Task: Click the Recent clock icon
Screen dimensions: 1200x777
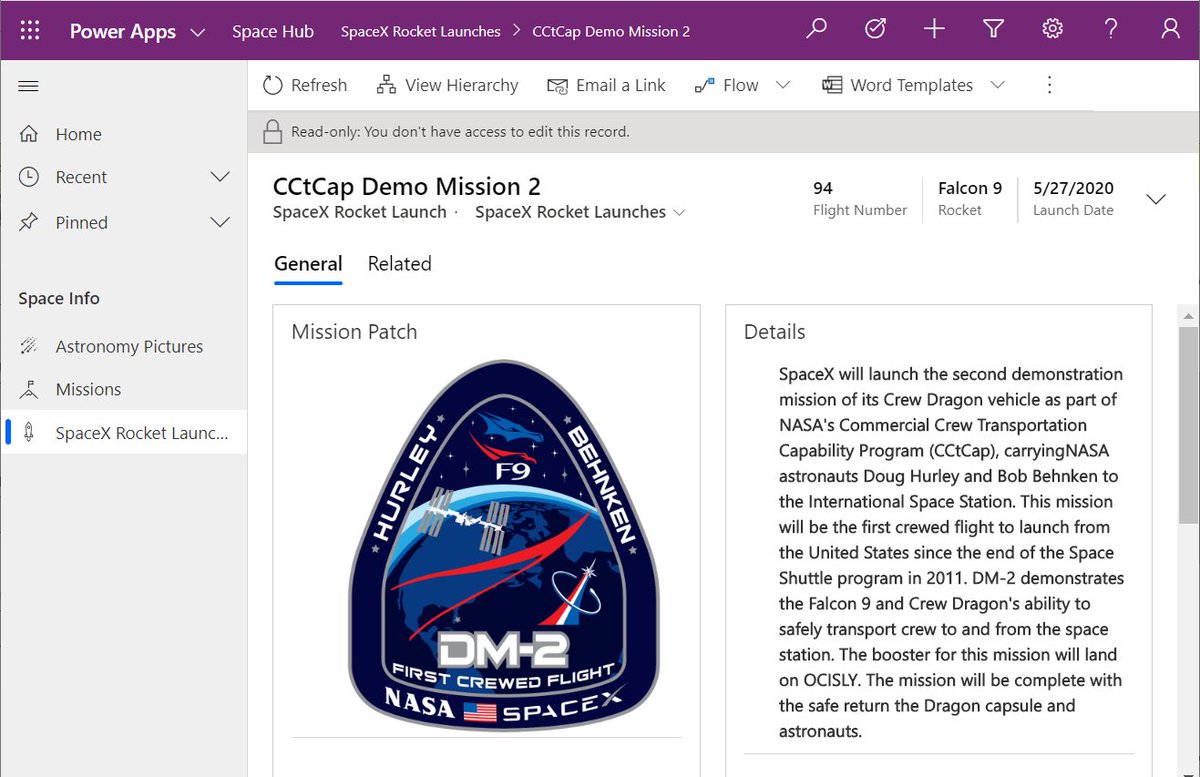Action: [x=29, y=177]
